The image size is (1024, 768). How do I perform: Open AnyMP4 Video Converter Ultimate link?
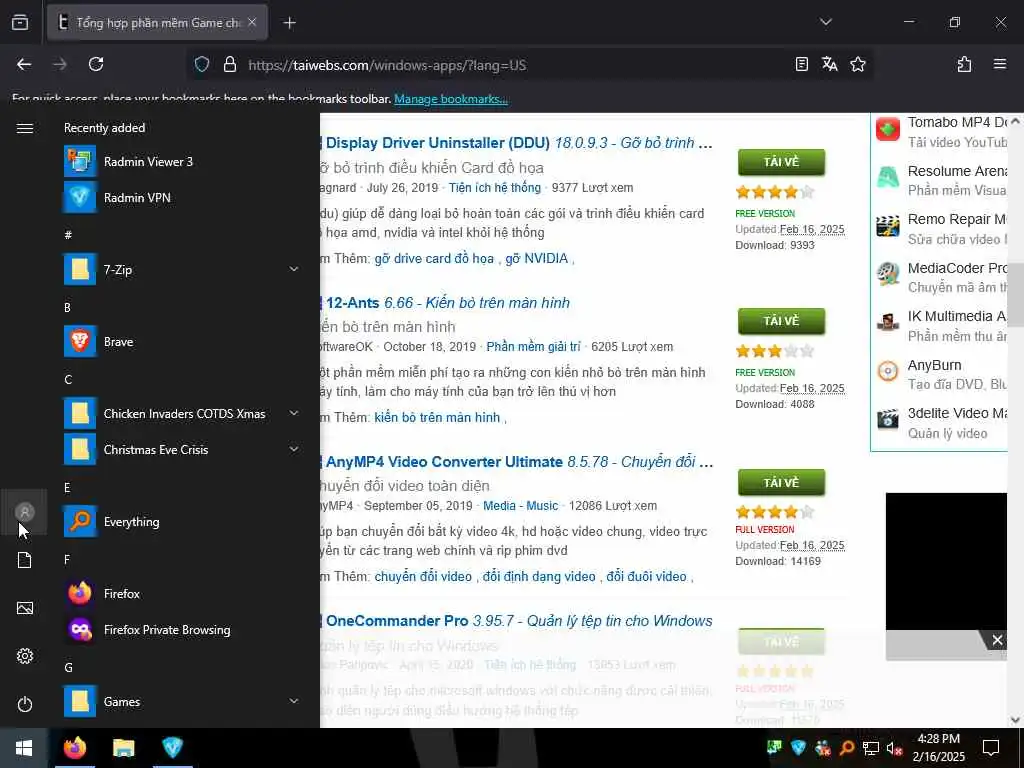517,462
